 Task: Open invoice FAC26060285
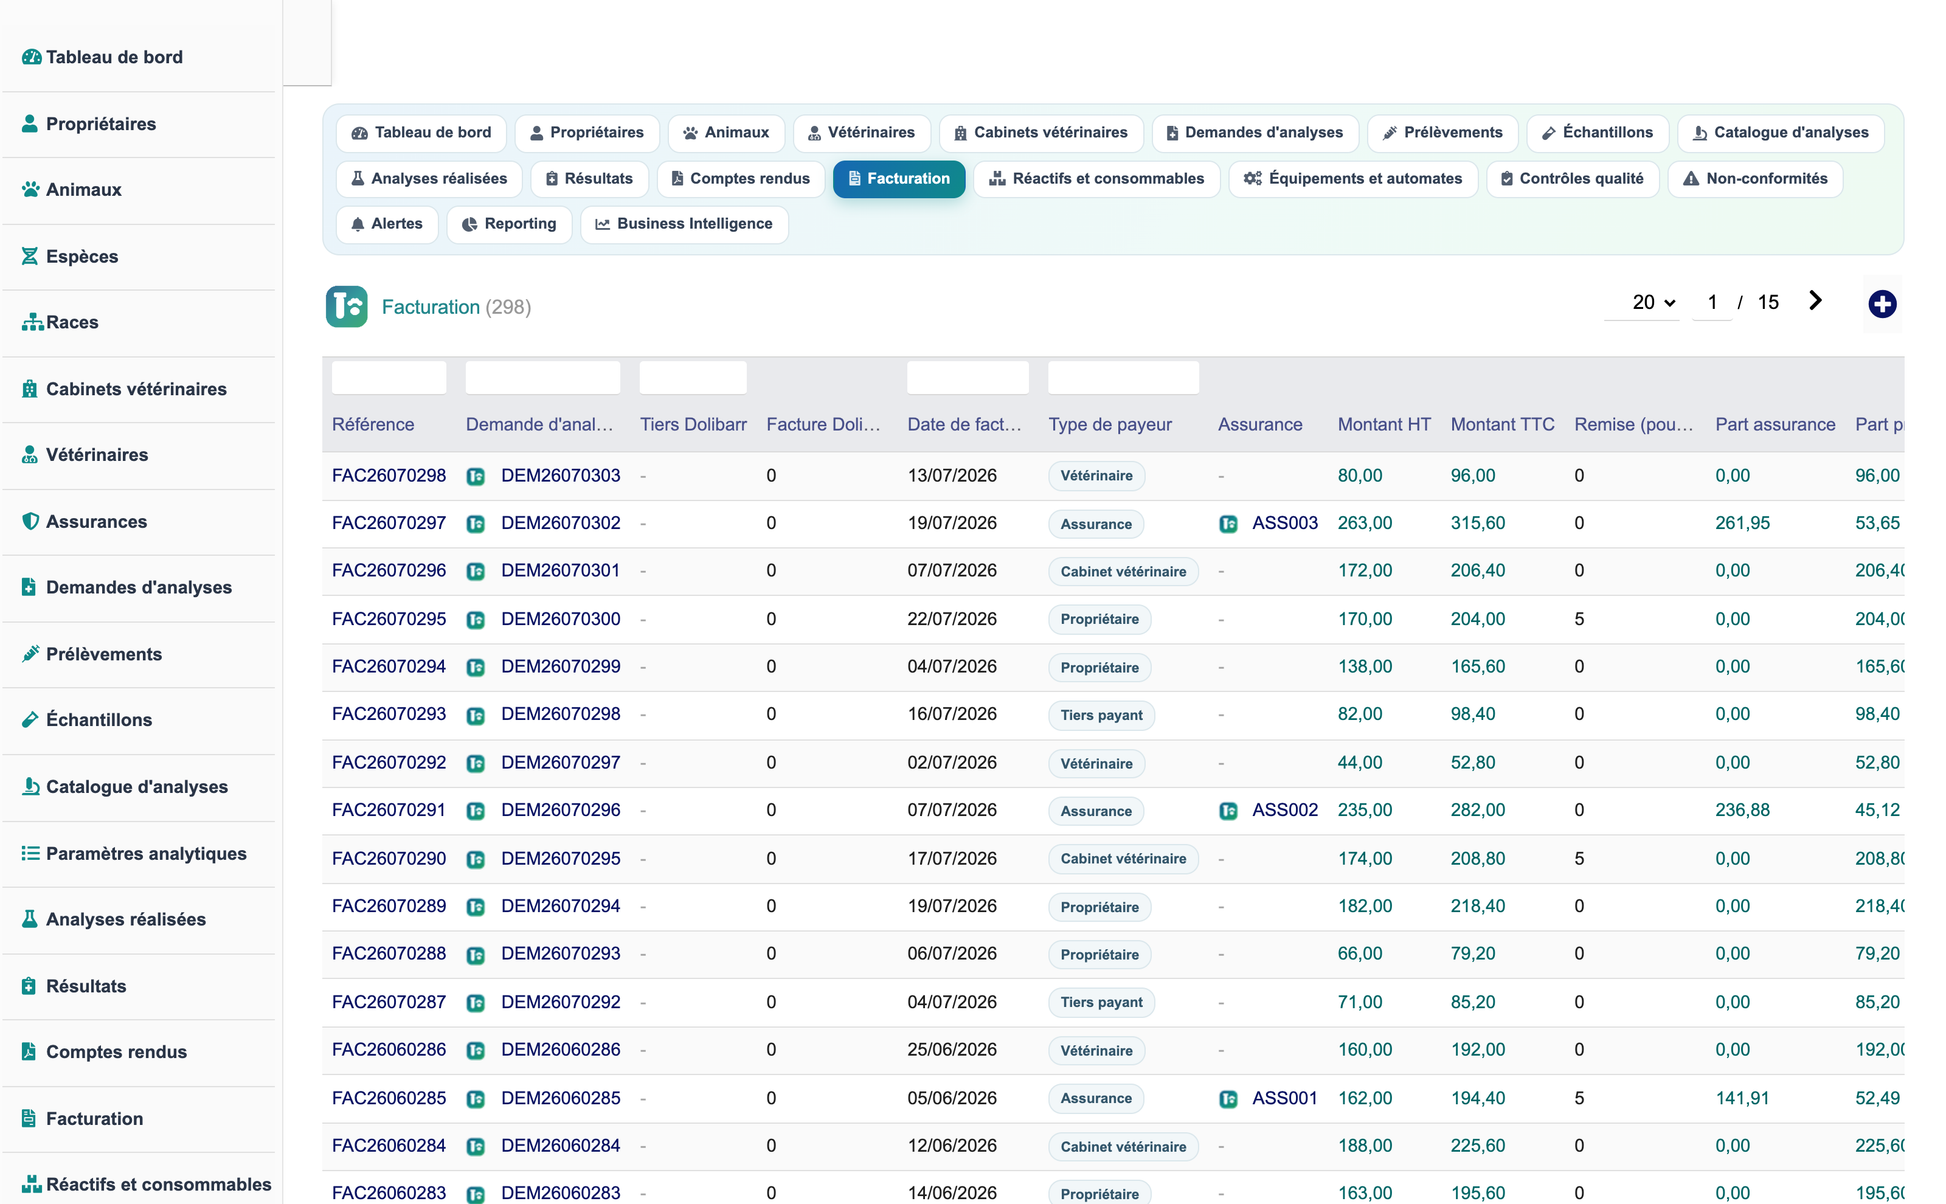[x=389, y=1099]
